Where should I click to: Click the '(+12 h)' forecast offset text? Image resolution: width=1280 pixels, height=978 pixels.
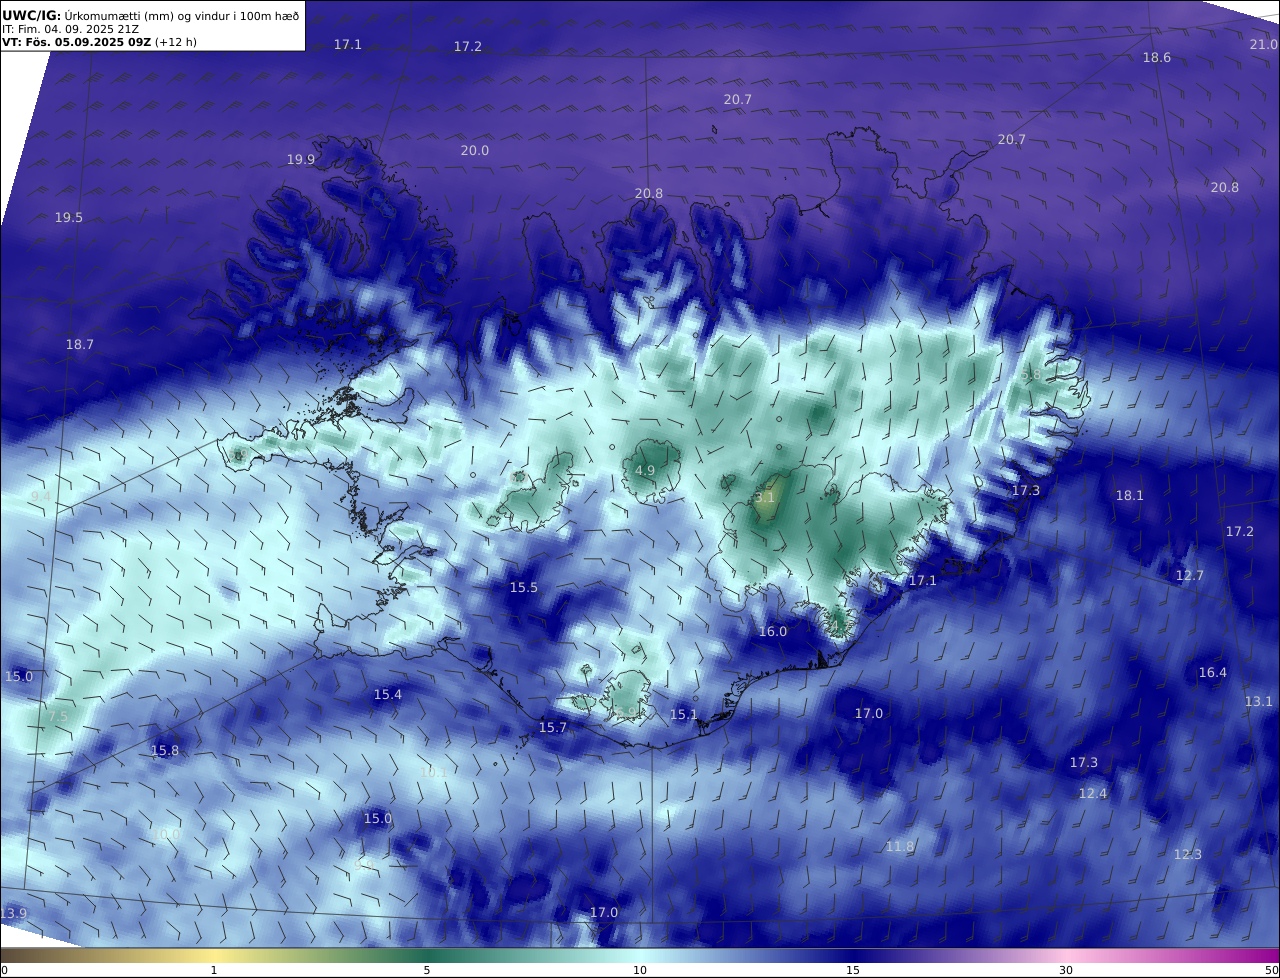point(176,43)
